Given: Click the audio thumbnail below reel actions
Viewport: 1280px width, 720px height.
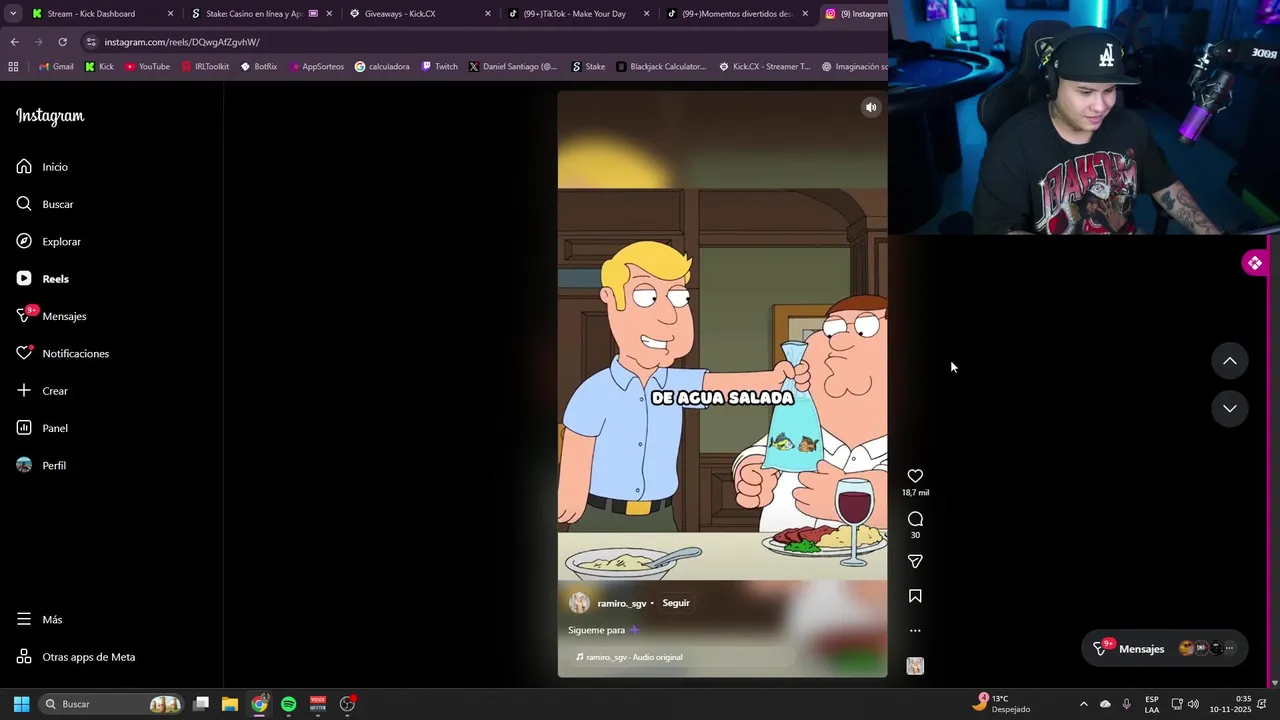Looking at the screenshot, I should point(915,666).
